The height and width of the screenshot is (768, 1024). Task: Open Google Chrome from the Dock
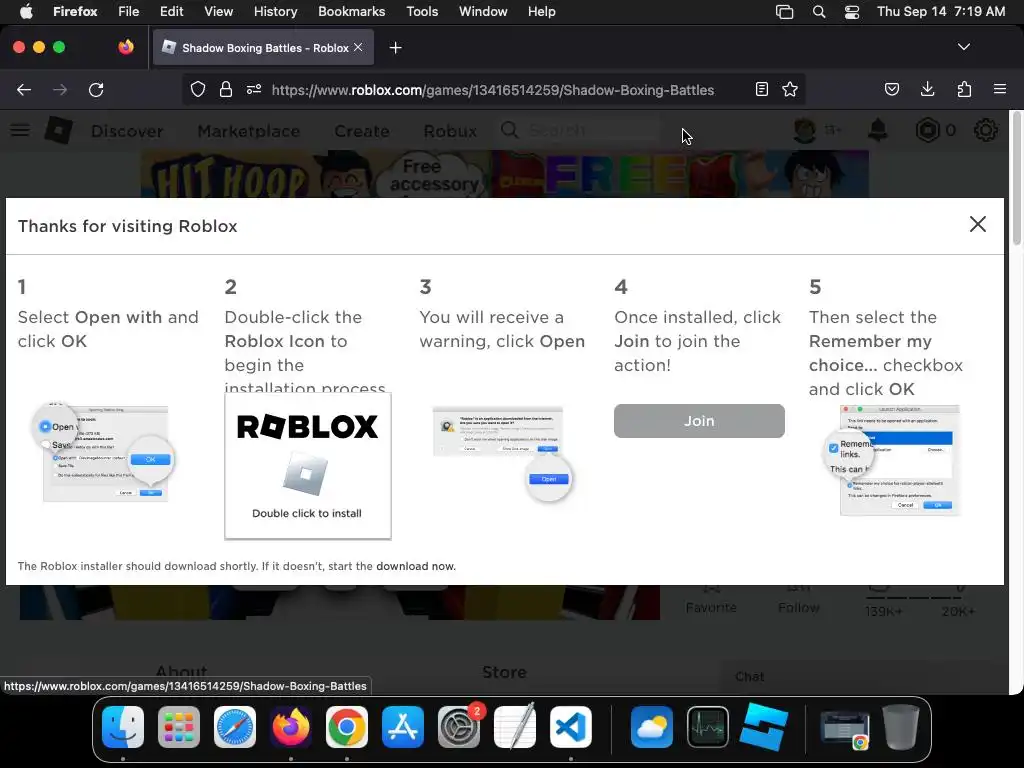coord(347,727)
